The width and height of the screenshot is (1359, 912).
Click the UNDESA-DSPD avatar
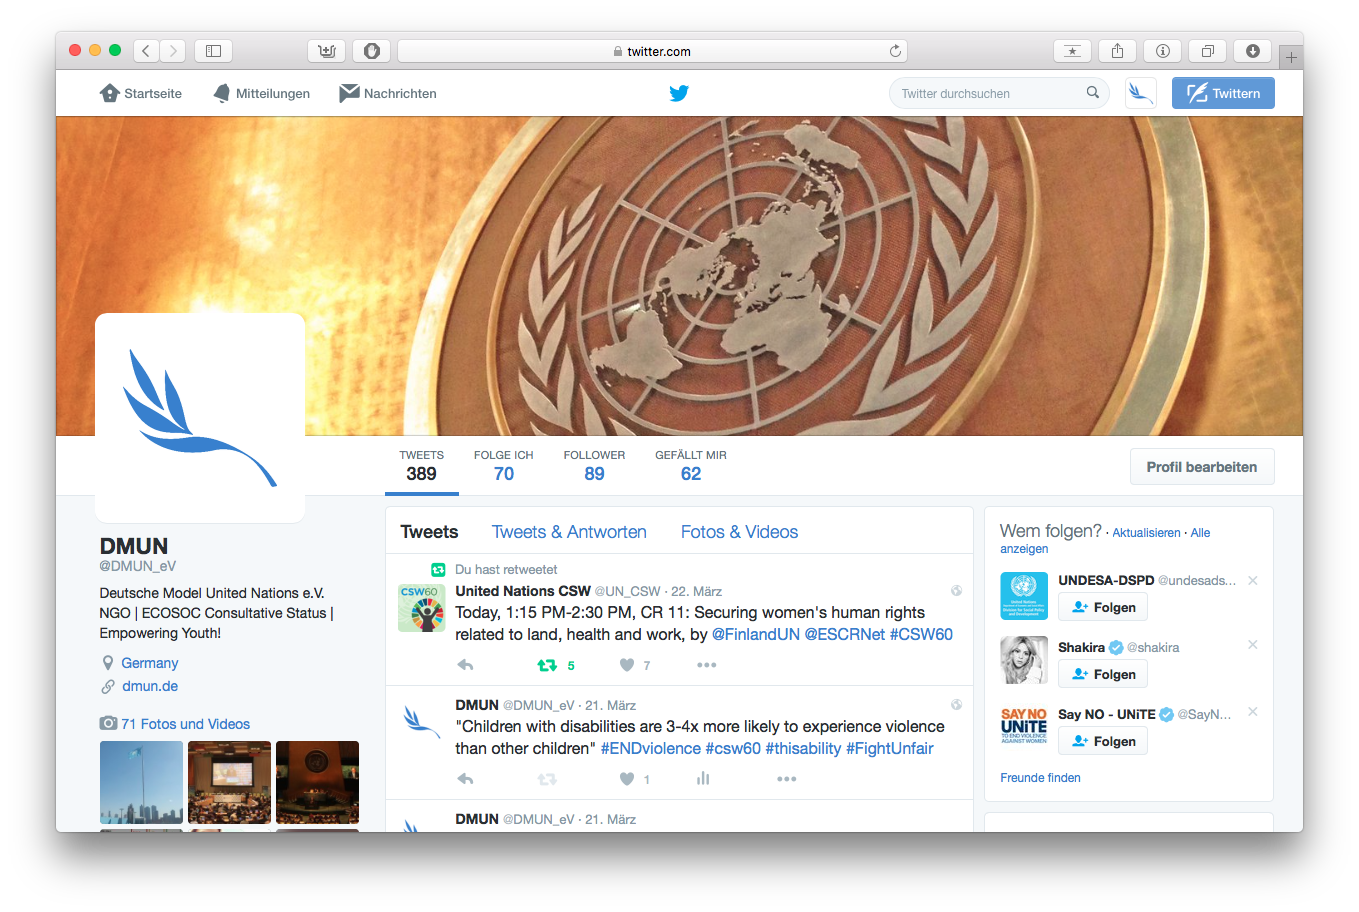[x=1024, y=596]
